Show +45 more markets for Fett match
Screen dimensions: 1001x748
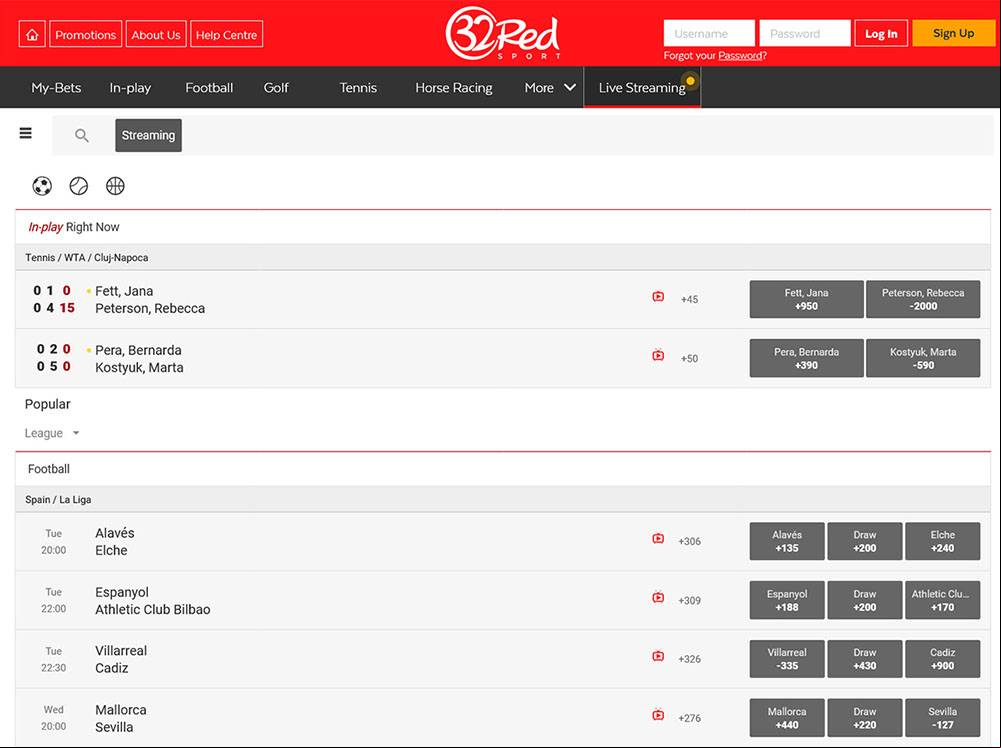tap(689, 299)
